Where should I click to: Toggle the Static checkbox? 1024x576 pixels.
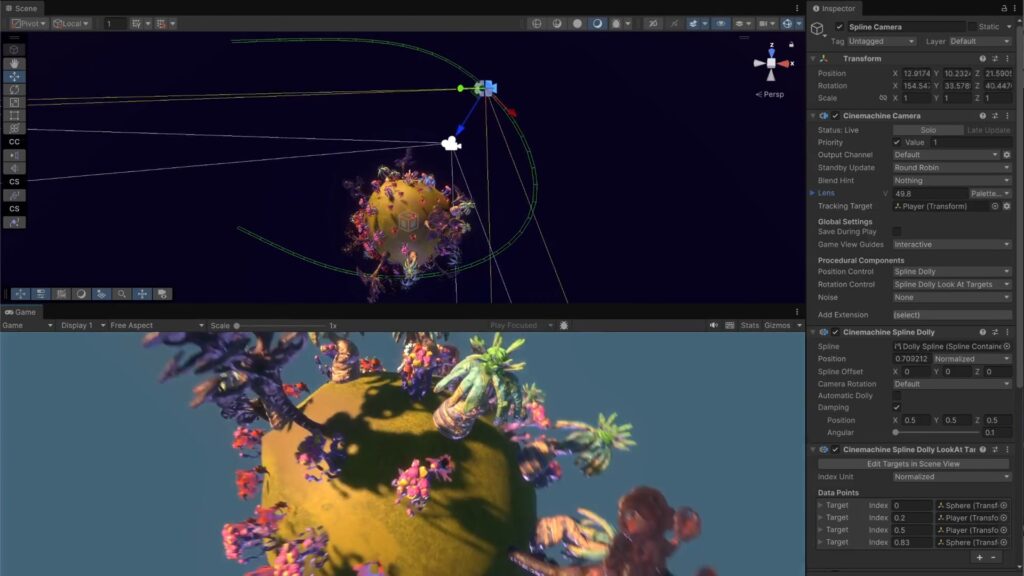972,27
